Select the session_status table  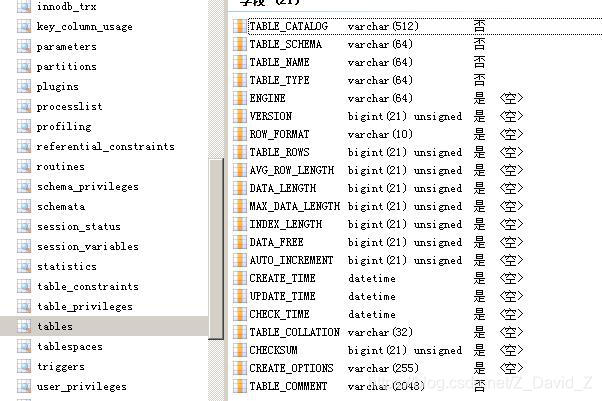(79, 226)
